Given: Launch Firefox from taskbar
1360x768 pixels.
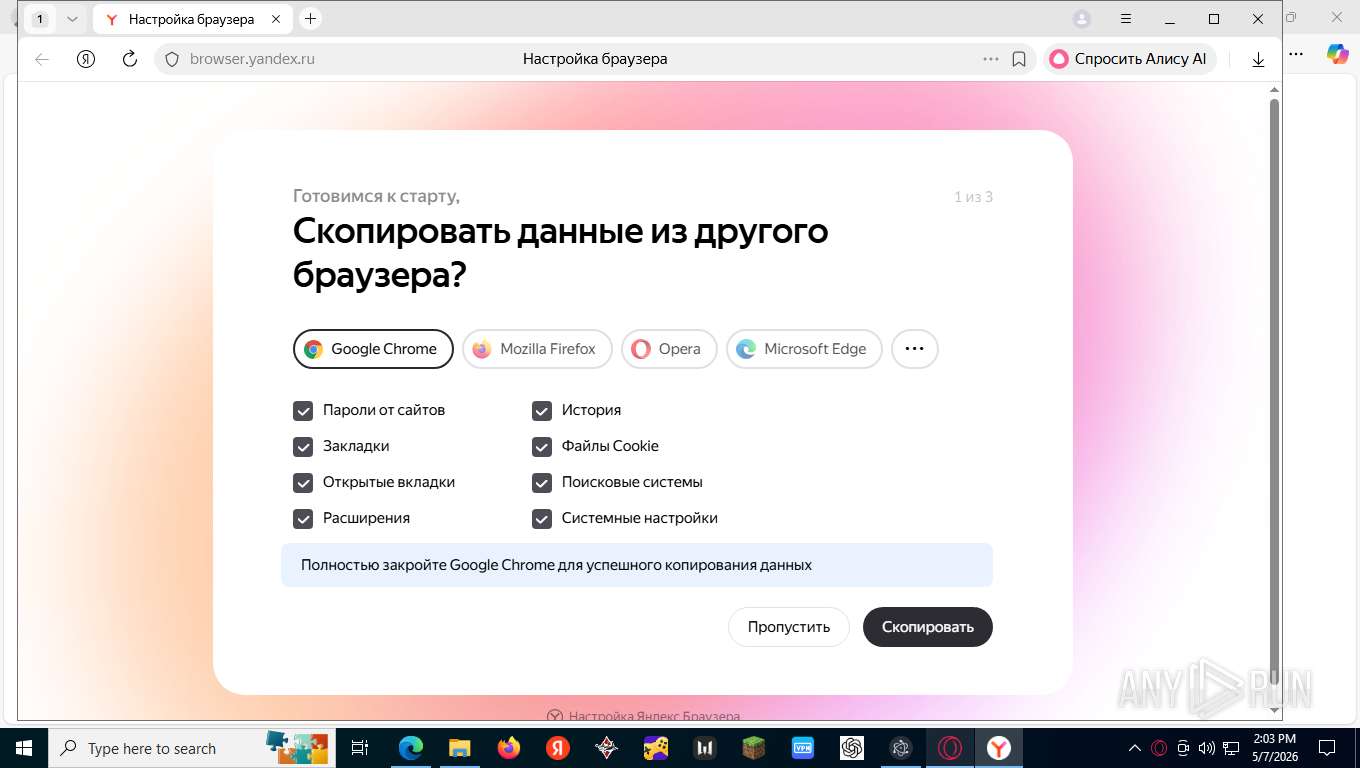Looking at the screenshot, I should point(509,748).
